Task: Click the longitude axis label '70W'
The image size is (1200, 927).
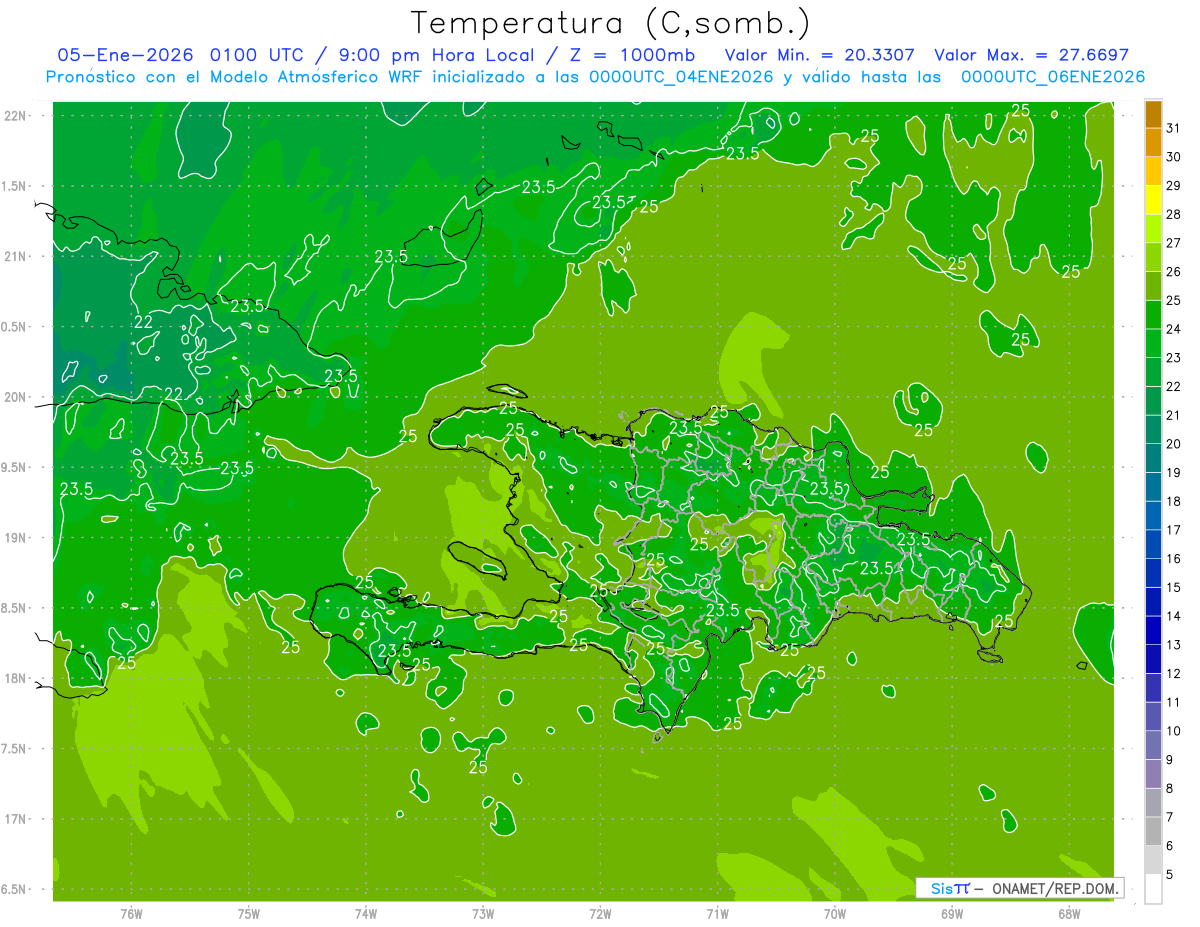Action: point(835,913)
